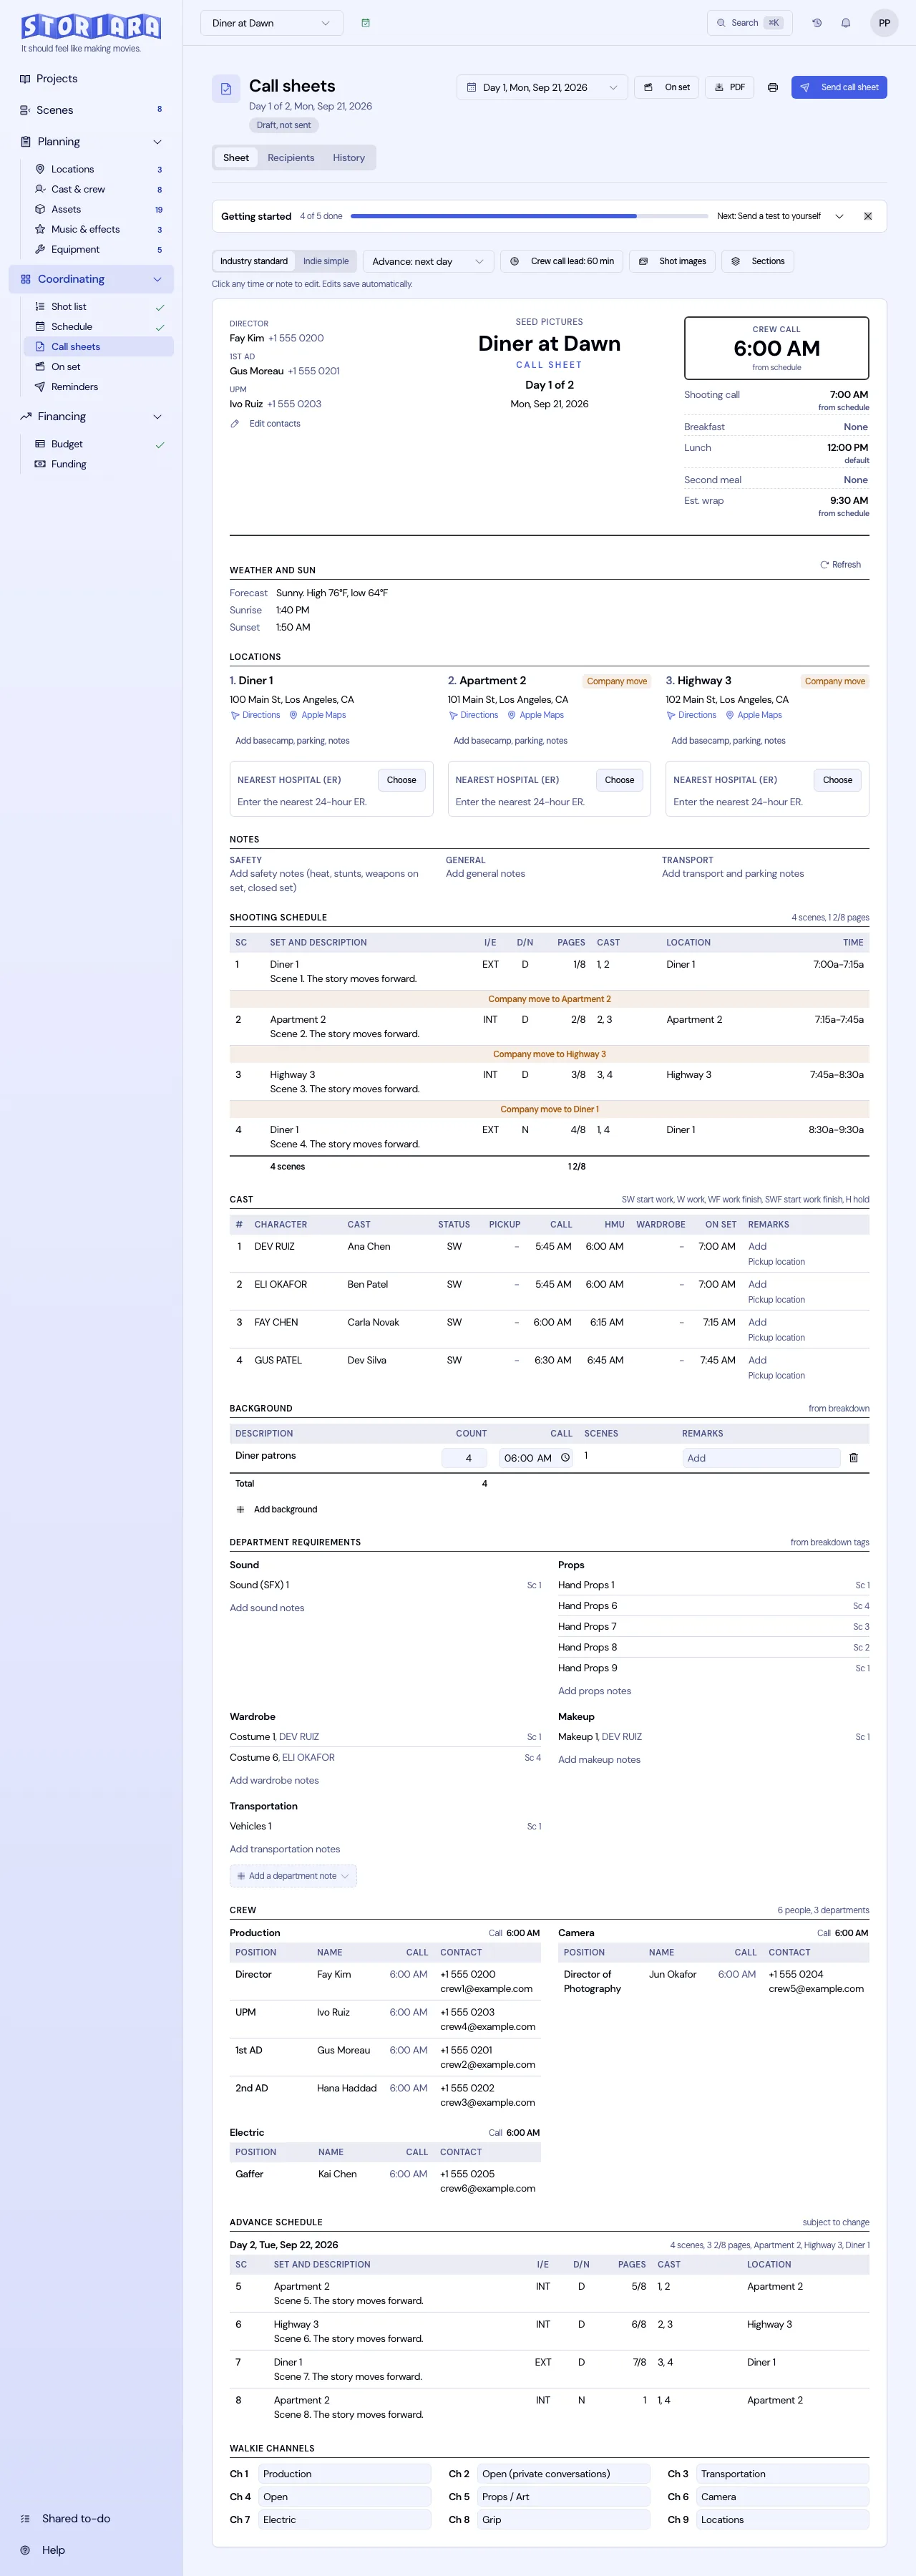Click the Assets cube icon in the sidebar
Image resolution: width=916 pixels, height=2576 pixels.
click(x=40, y=209)
